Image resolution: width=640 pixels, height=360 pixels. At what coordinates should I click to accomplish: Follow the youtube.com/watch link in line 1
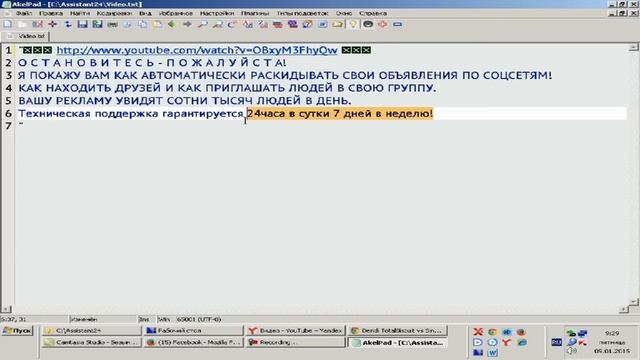click(x=197, y=50)
